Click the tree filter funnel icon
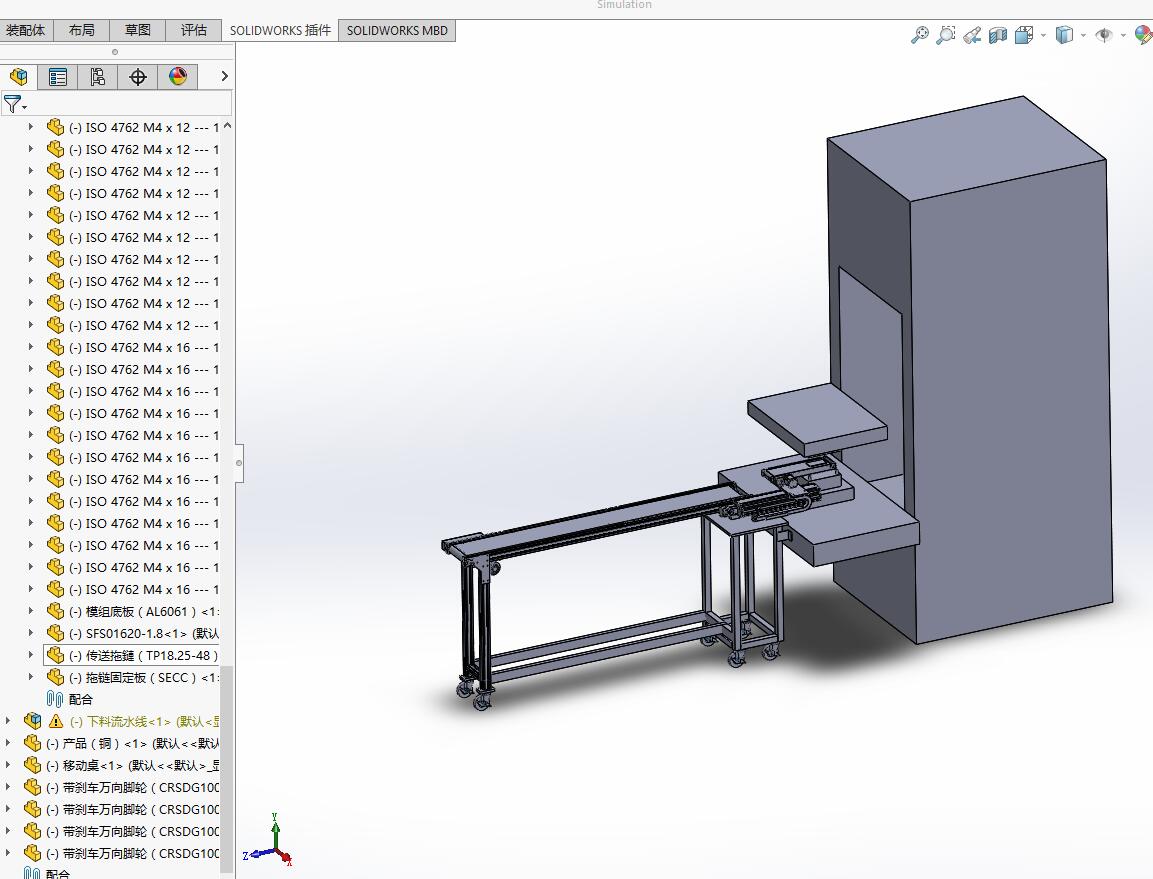 coord(13,104)
